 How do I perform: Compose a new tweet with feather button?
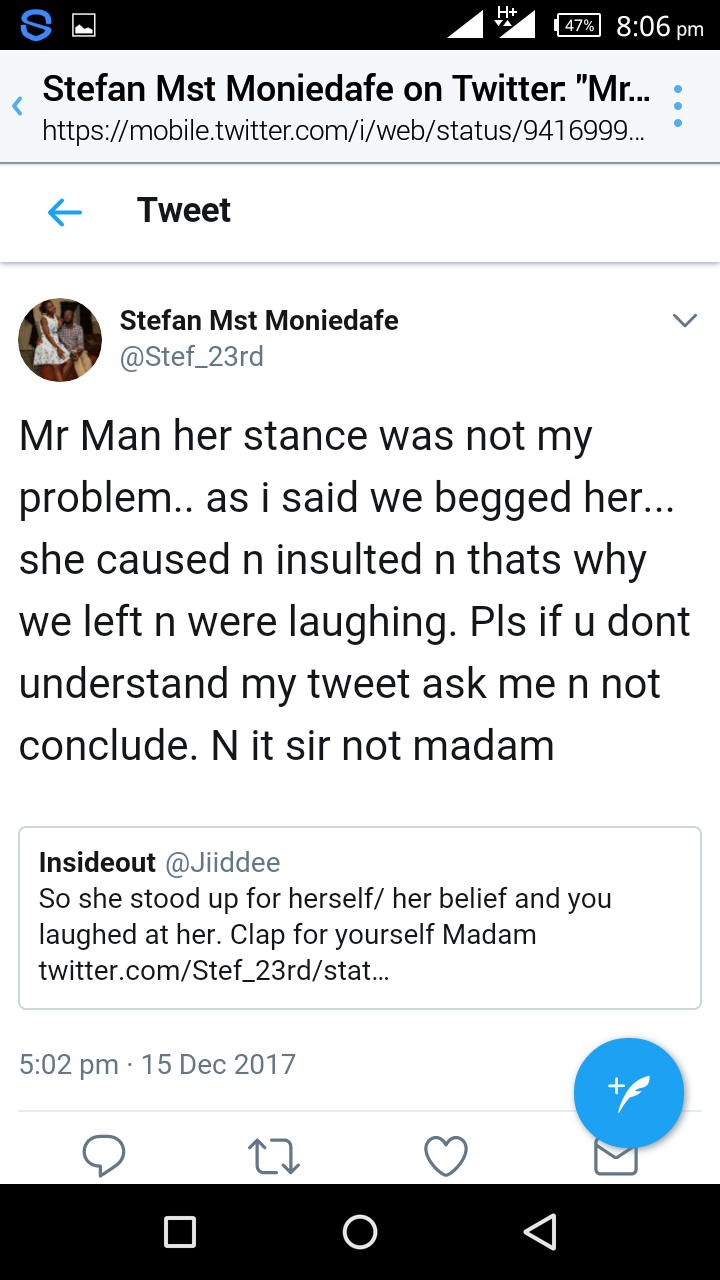(x=628, y=1093)
